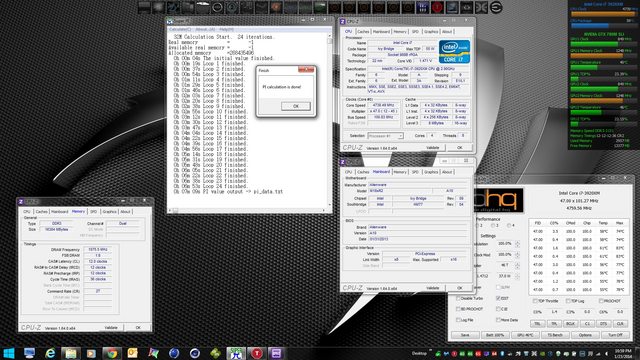The width and height of the screenshot is (640, 360).
Task: Select Performance profile 3 radio button
Action: [x=493, y=225]
